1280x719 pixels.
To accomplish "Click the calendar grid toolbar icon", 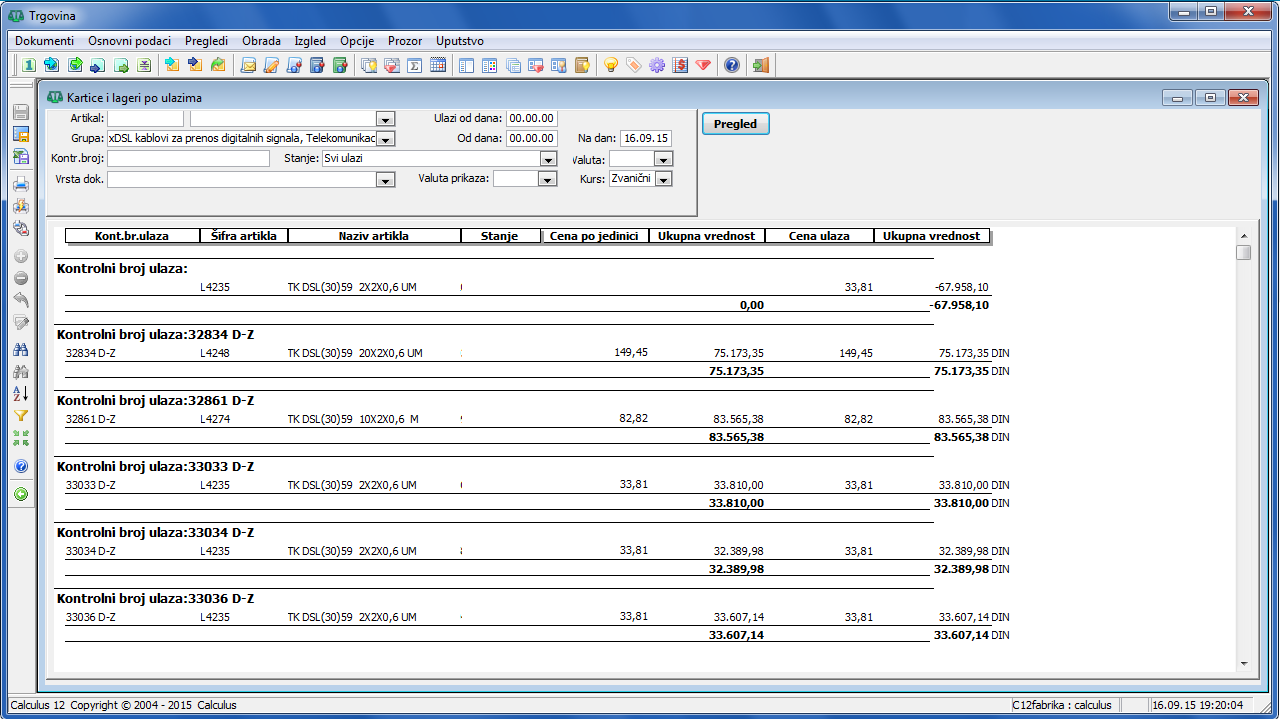I will click(437, 66).
